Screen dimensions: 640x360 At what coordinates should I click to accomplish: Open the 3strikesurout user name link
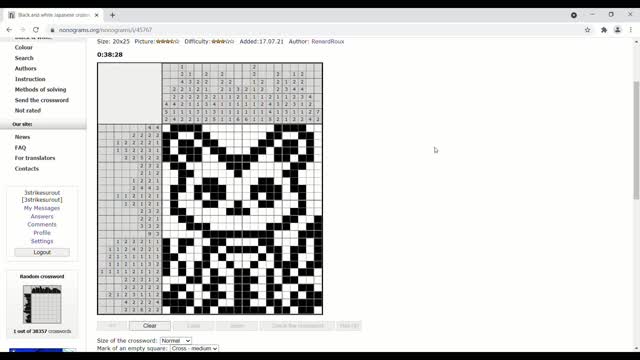pos(42,193)
